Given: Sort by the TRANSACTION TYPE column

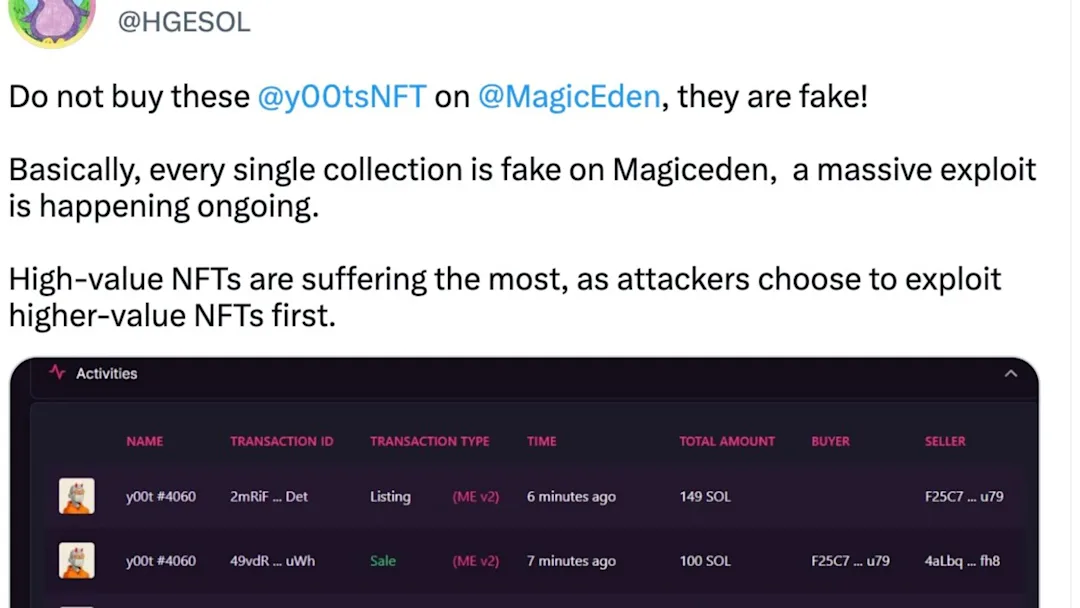Looking at the screenshot, I should click(430, 441).
